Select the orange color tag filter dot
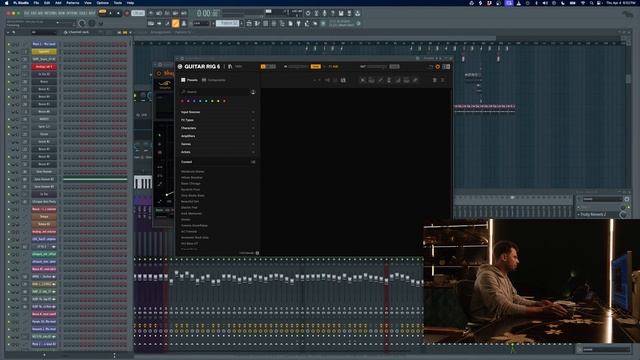 click(224, 101)
